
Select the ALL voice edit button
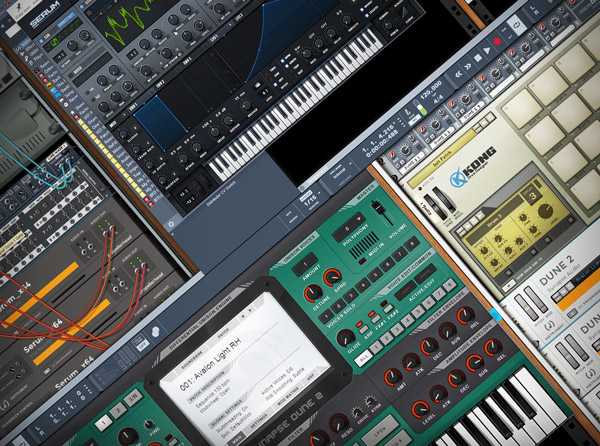click(x=363, y=359)
